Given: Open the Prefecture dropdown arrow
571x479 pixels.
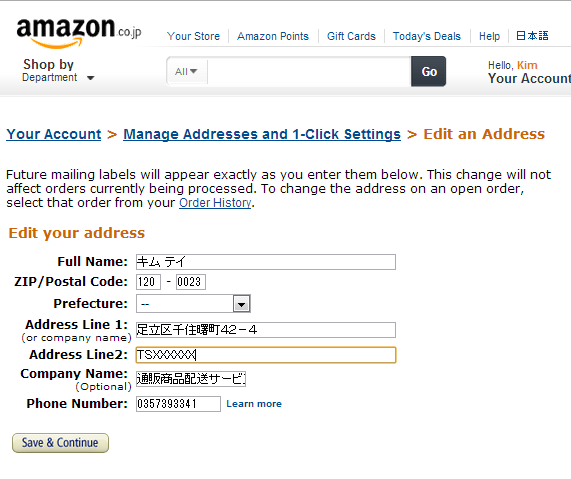Looking at the screenshot, I should tap(241, 304).
